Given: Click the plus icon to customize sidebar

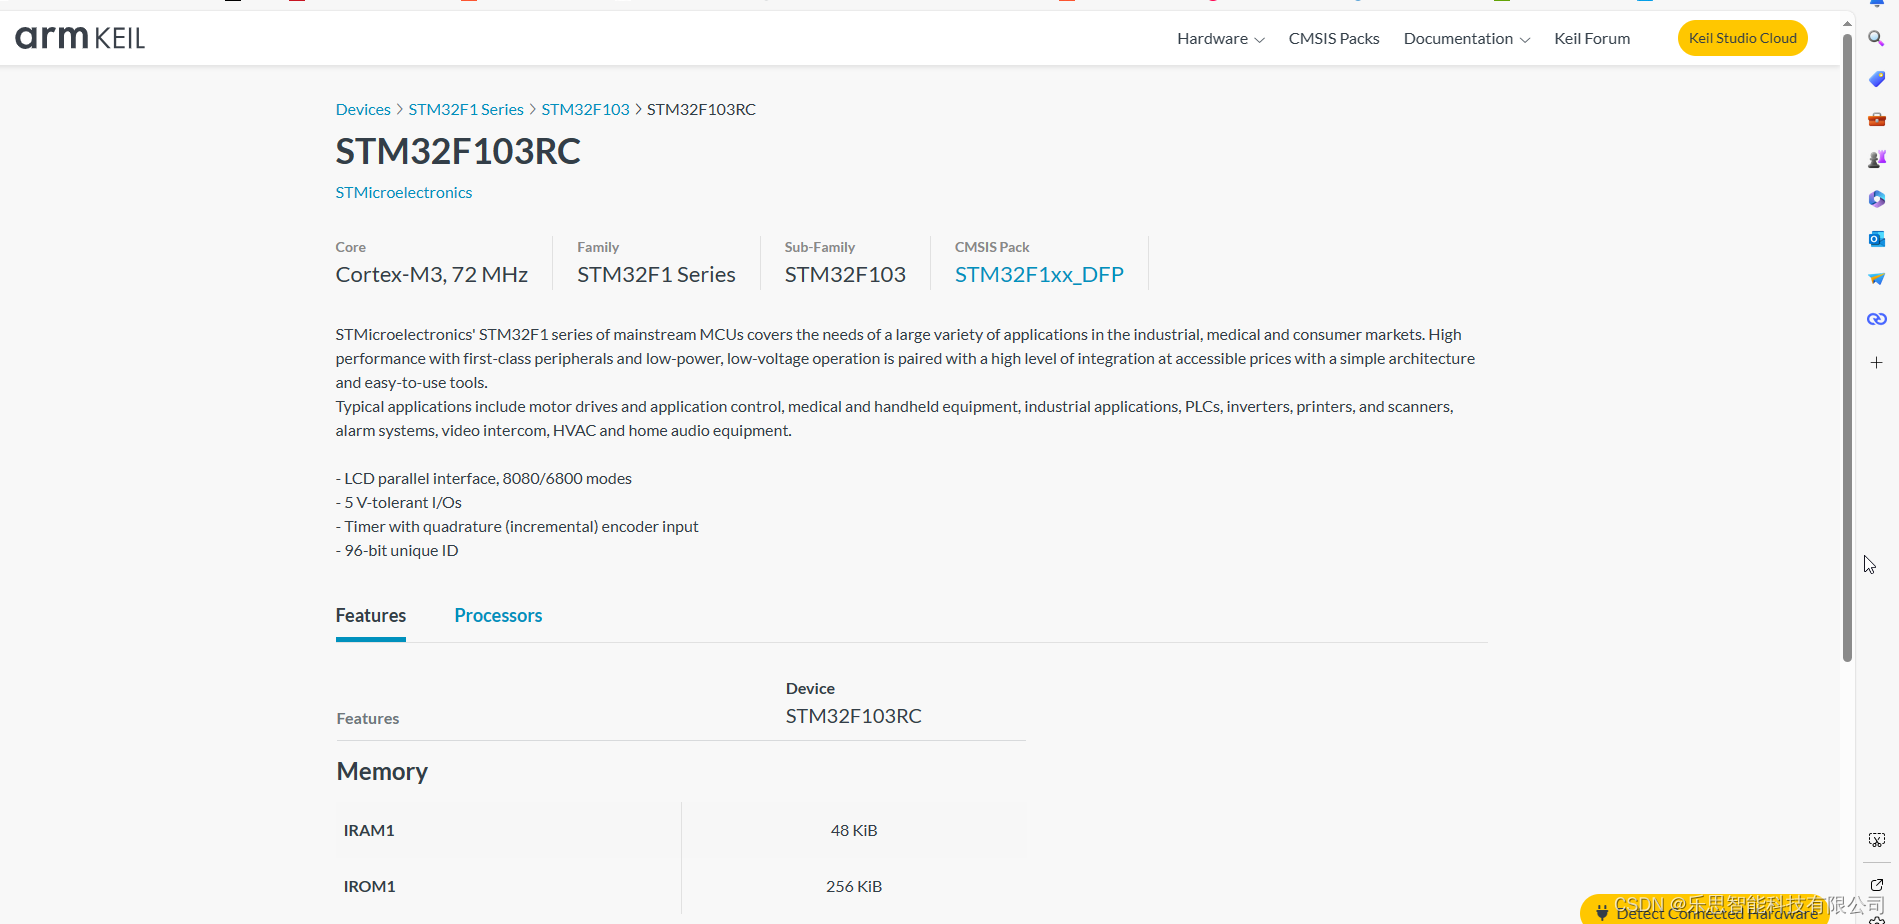Looking at the screenshot, I should click(1876, 362).
